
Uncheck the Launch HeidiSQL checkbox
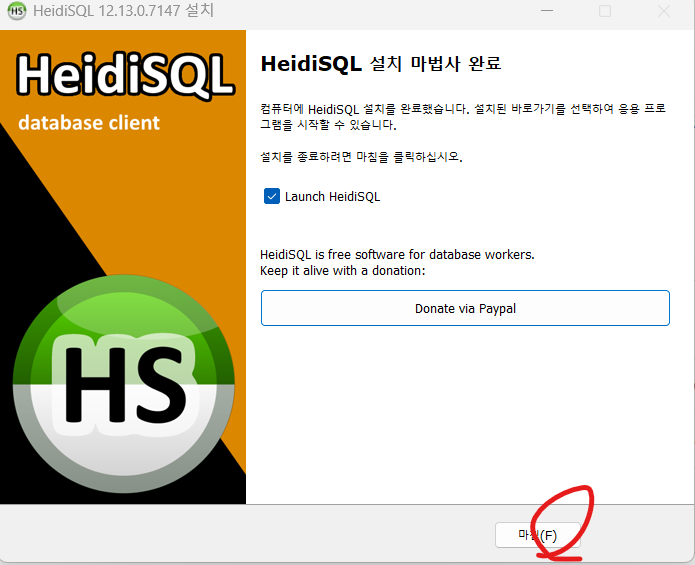tap(272, 196)
